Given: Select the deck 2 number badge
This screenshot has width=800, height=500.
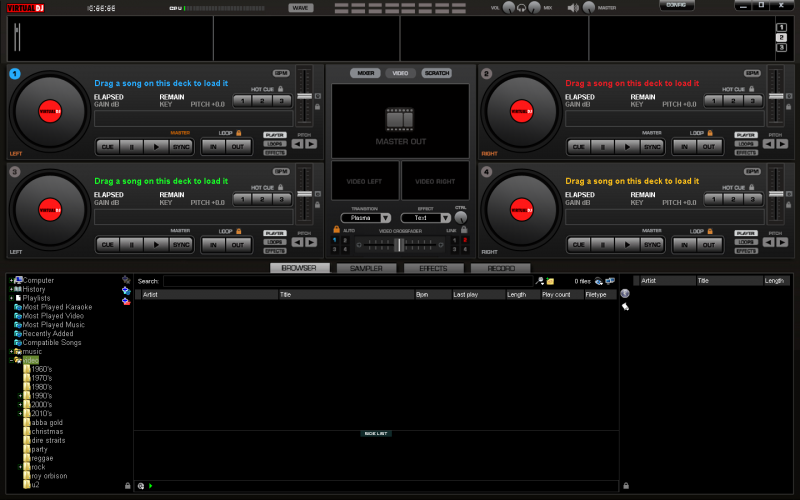Looking at the screenshot, I should tap(486, 74).
